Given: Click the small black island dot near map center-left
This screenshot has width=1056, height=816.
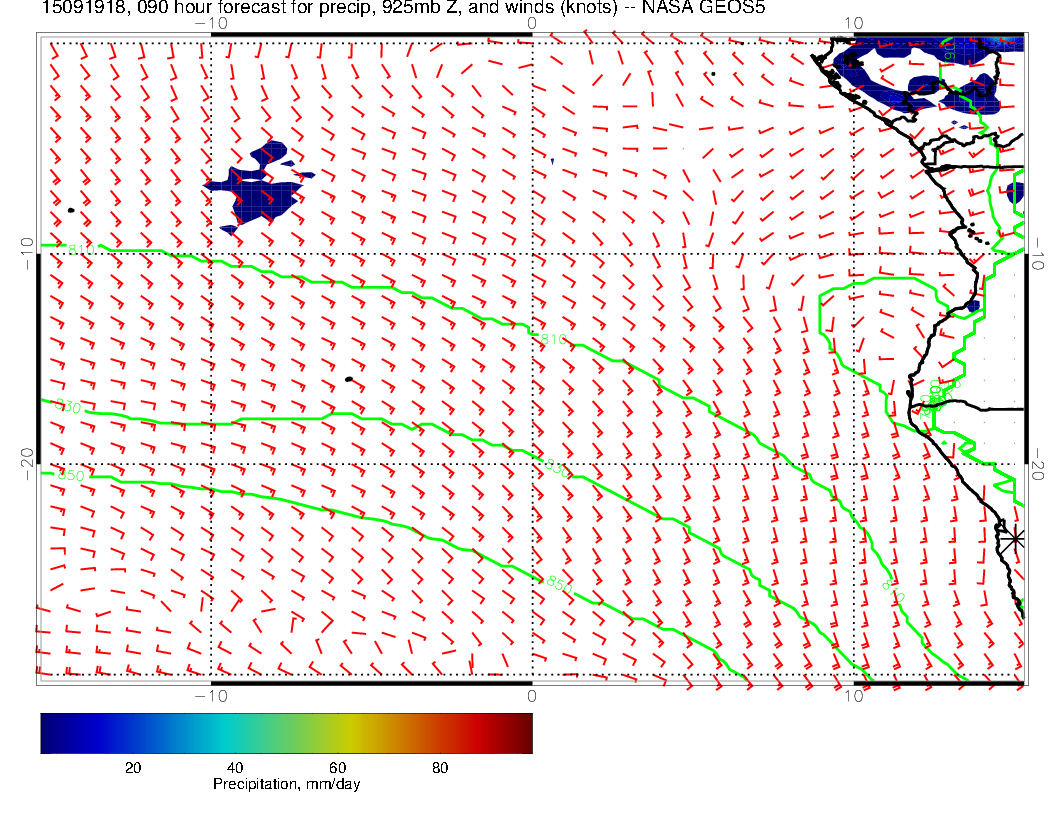Looking at the screenshot, I should pyautogui.click(x=348, y=379).
